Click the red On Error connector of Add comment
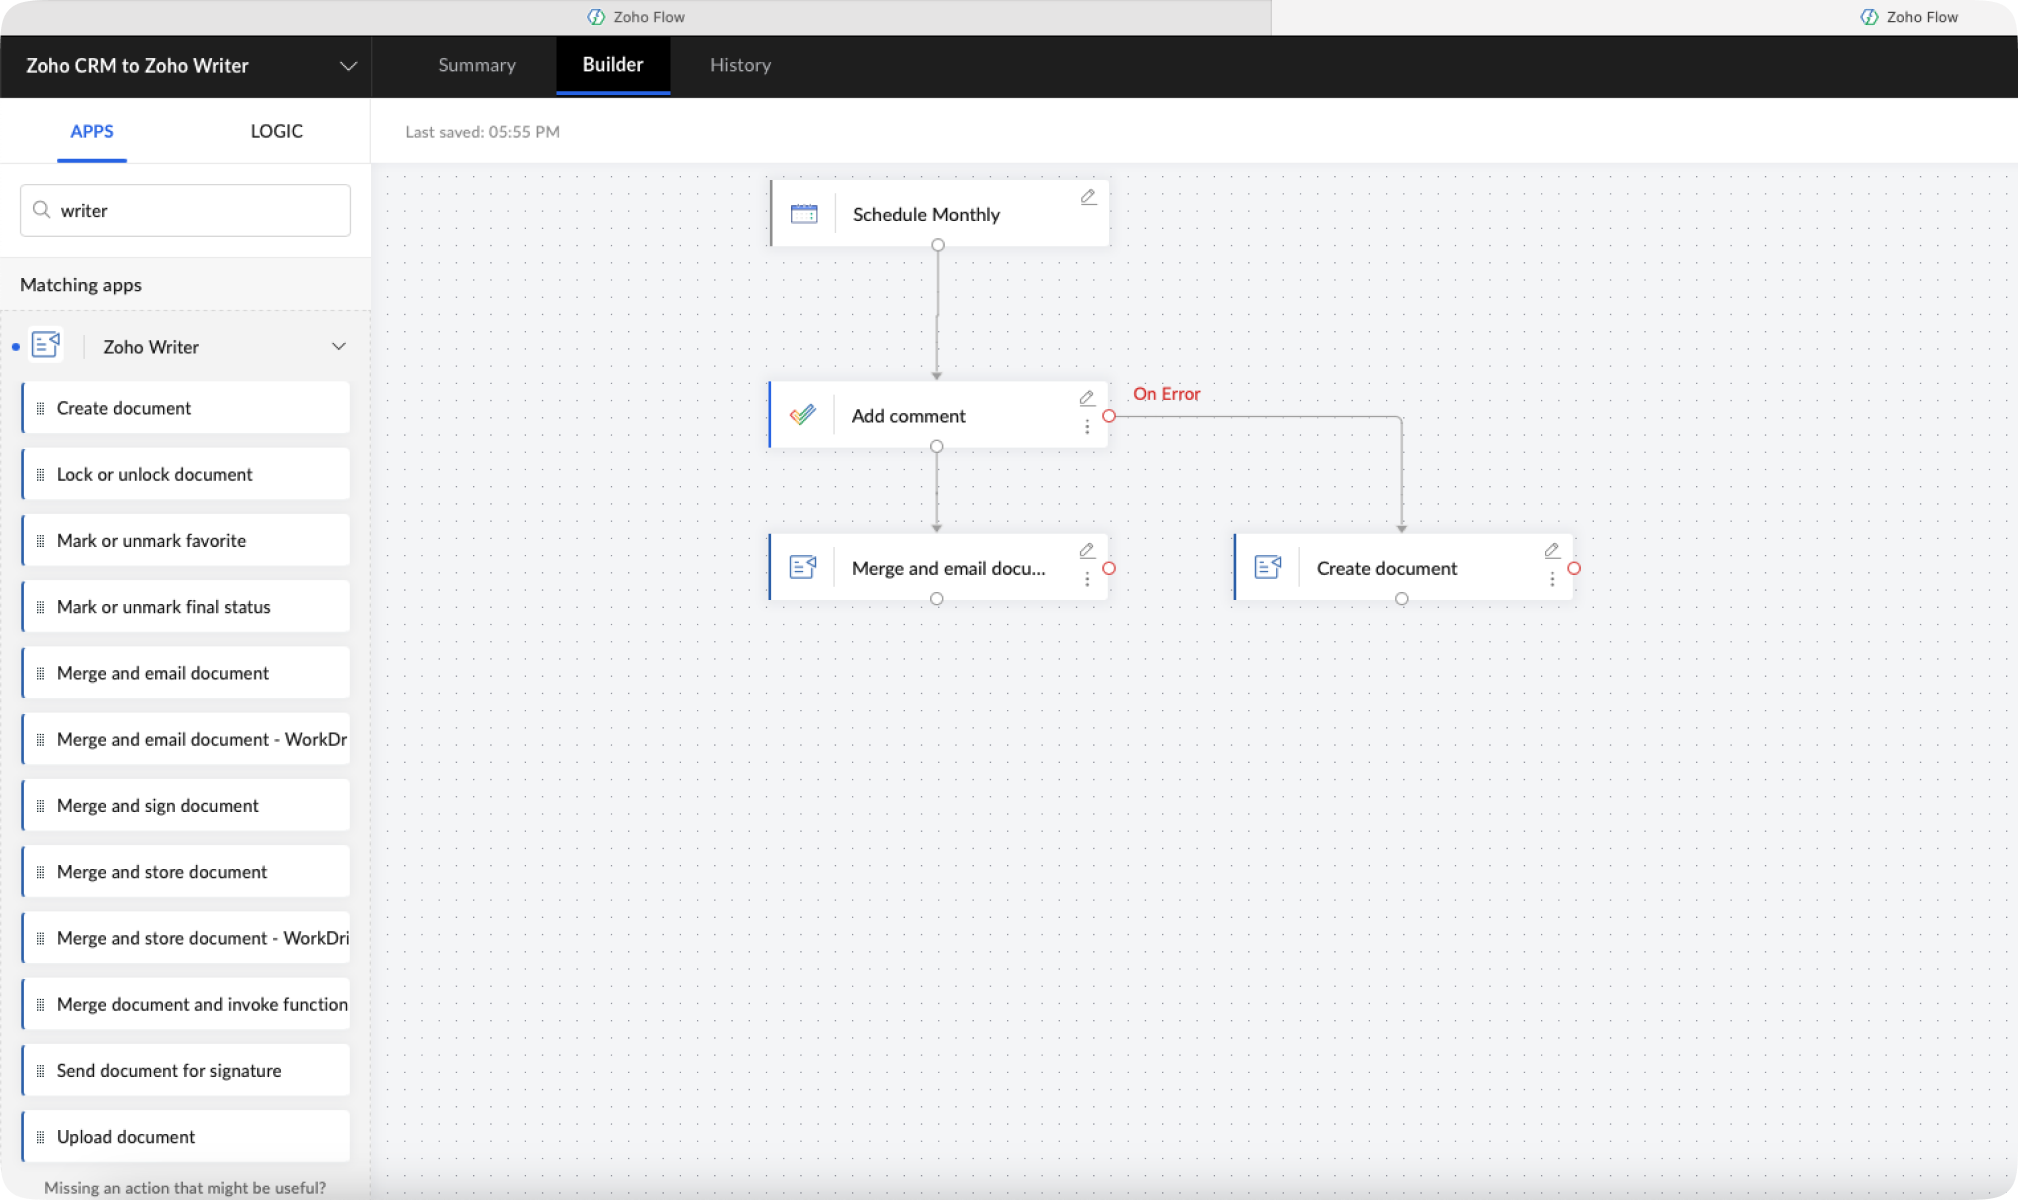The width and height of the screenshot is (2018, 1200). coord(1109,416)
